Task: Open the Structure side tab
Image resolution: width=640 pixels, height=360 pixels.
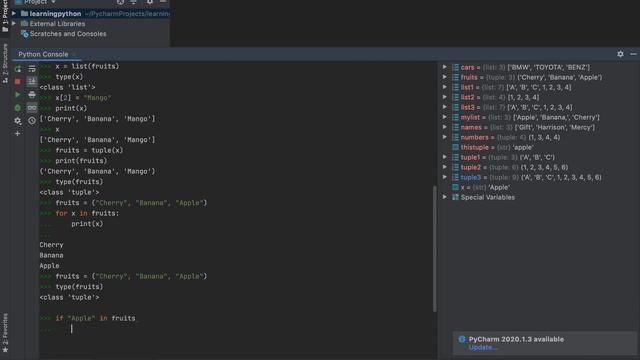Action: click(5, 63)
